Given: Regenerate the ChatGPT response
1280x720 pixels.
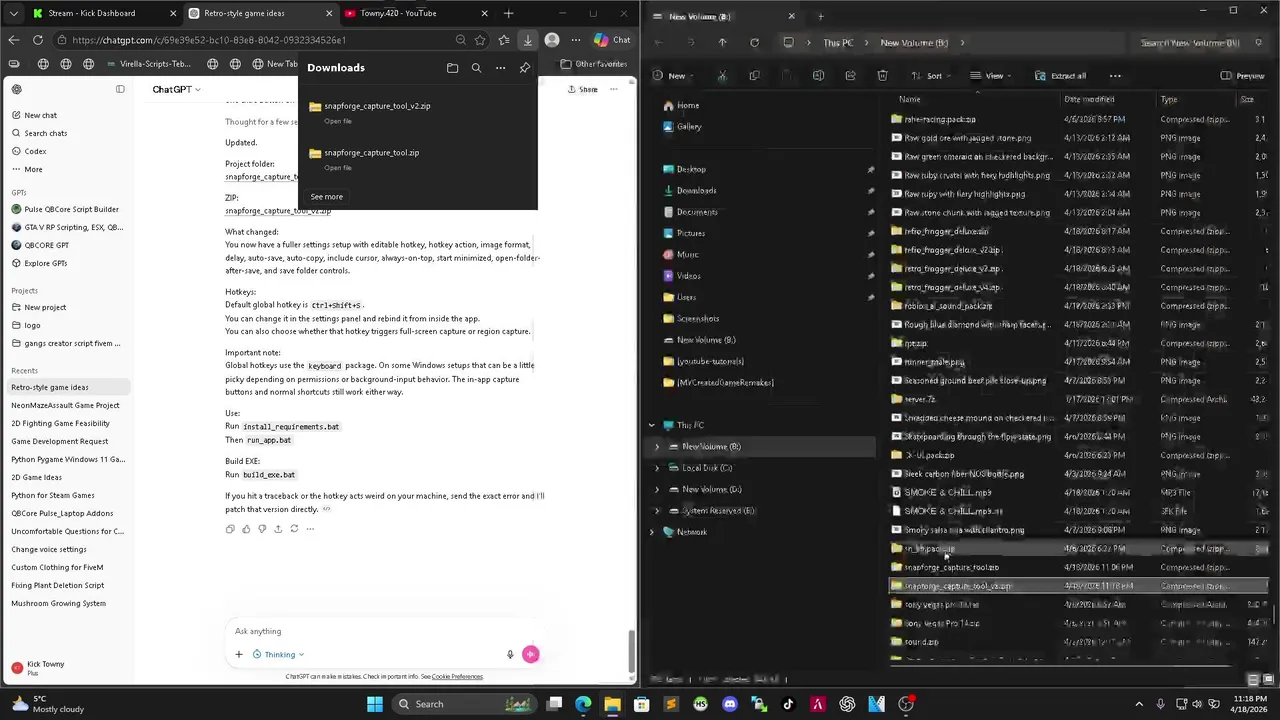Looking at the screenshot, I should pos(294,529).
